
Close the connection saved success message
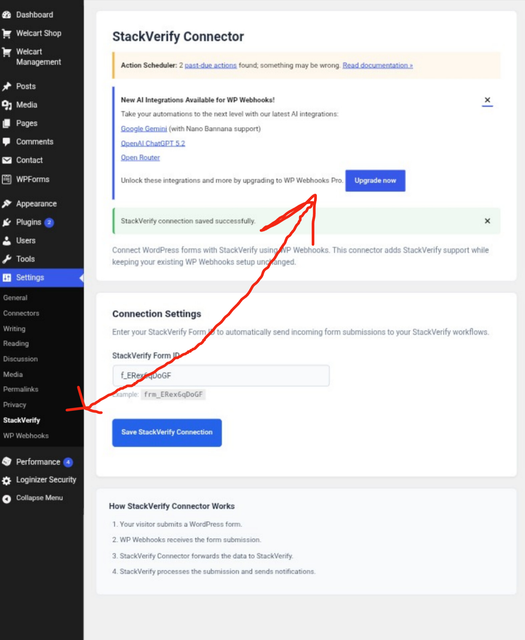487,221
